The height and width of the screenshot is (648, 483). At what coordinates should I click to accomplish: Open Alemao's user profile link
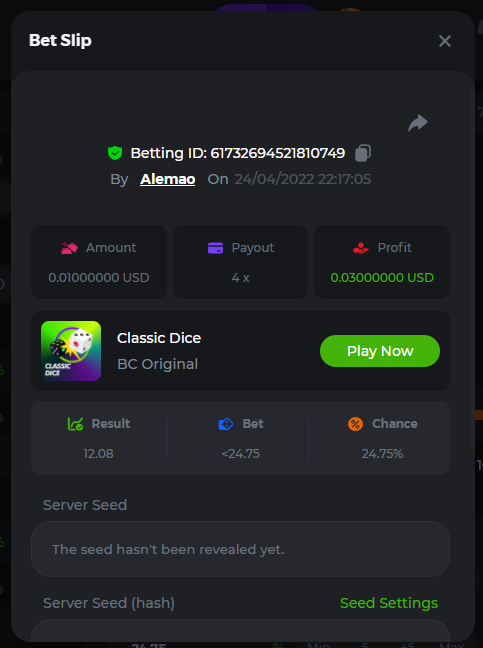167,179
